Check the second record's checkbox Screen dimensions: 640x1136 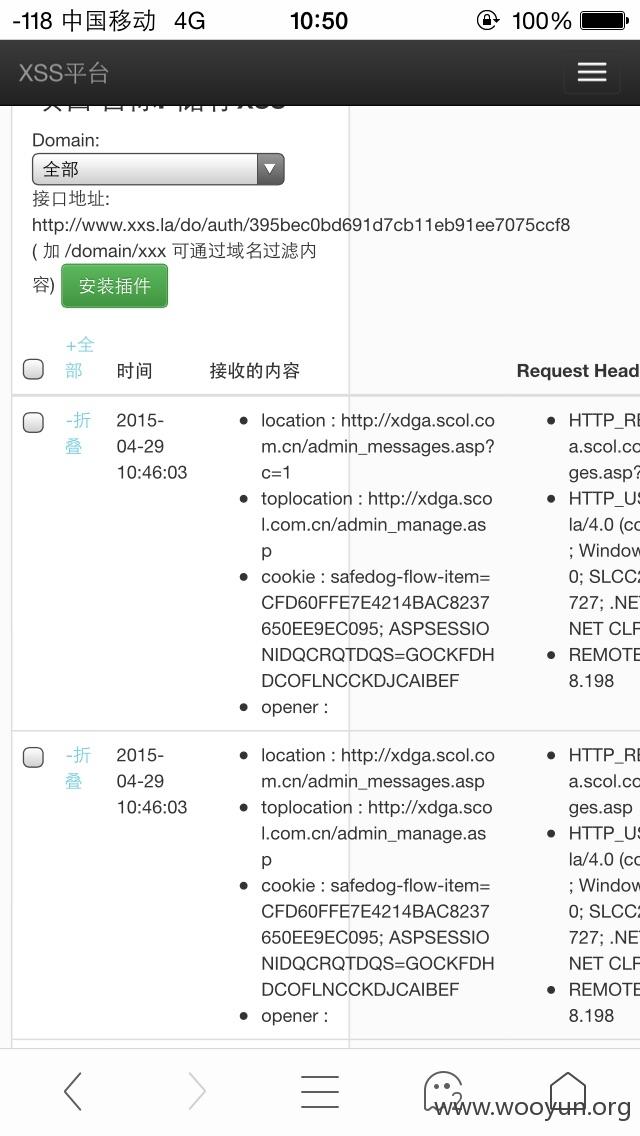(33, 757)
